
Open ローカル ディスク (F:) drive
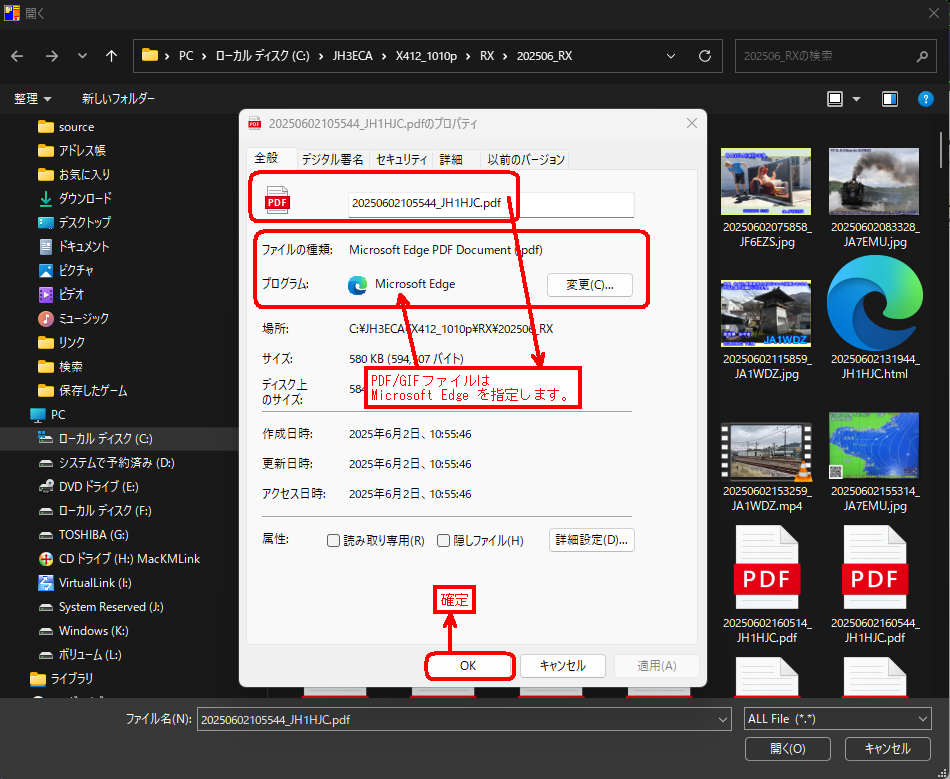(x=95, y=511)
